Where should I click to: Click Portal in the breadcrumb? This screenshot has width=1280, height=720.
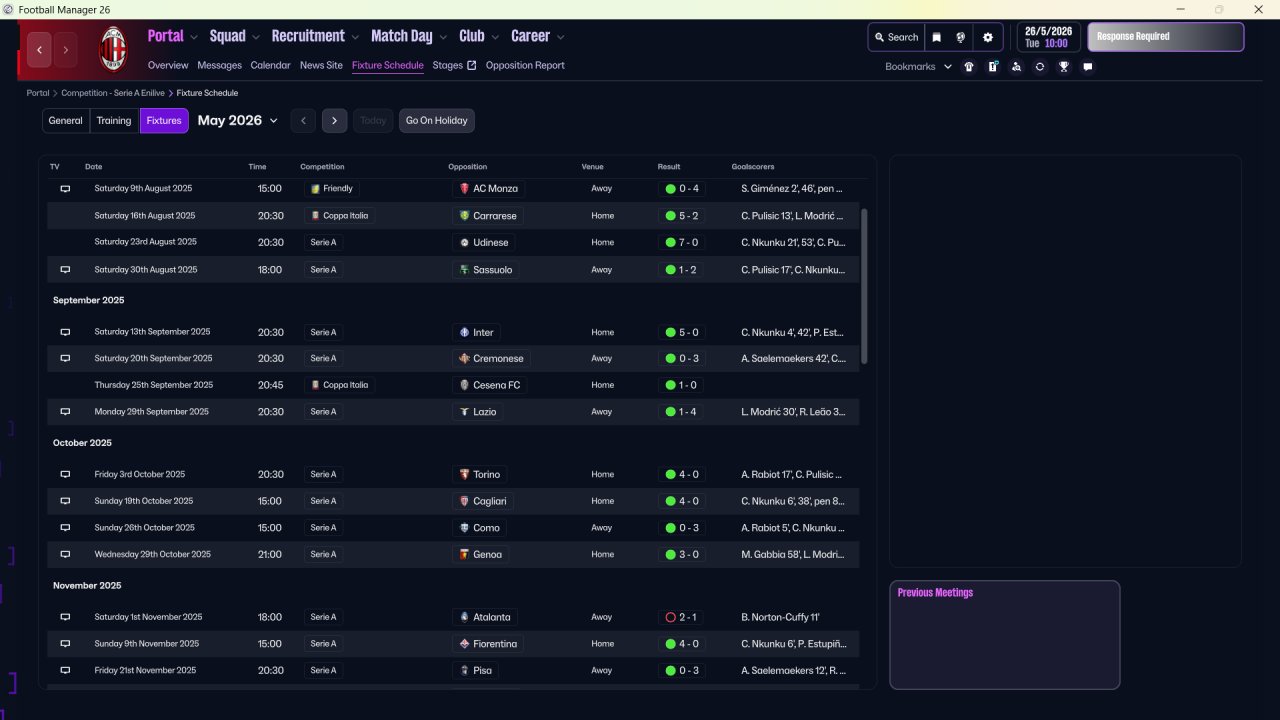(38, 93)
